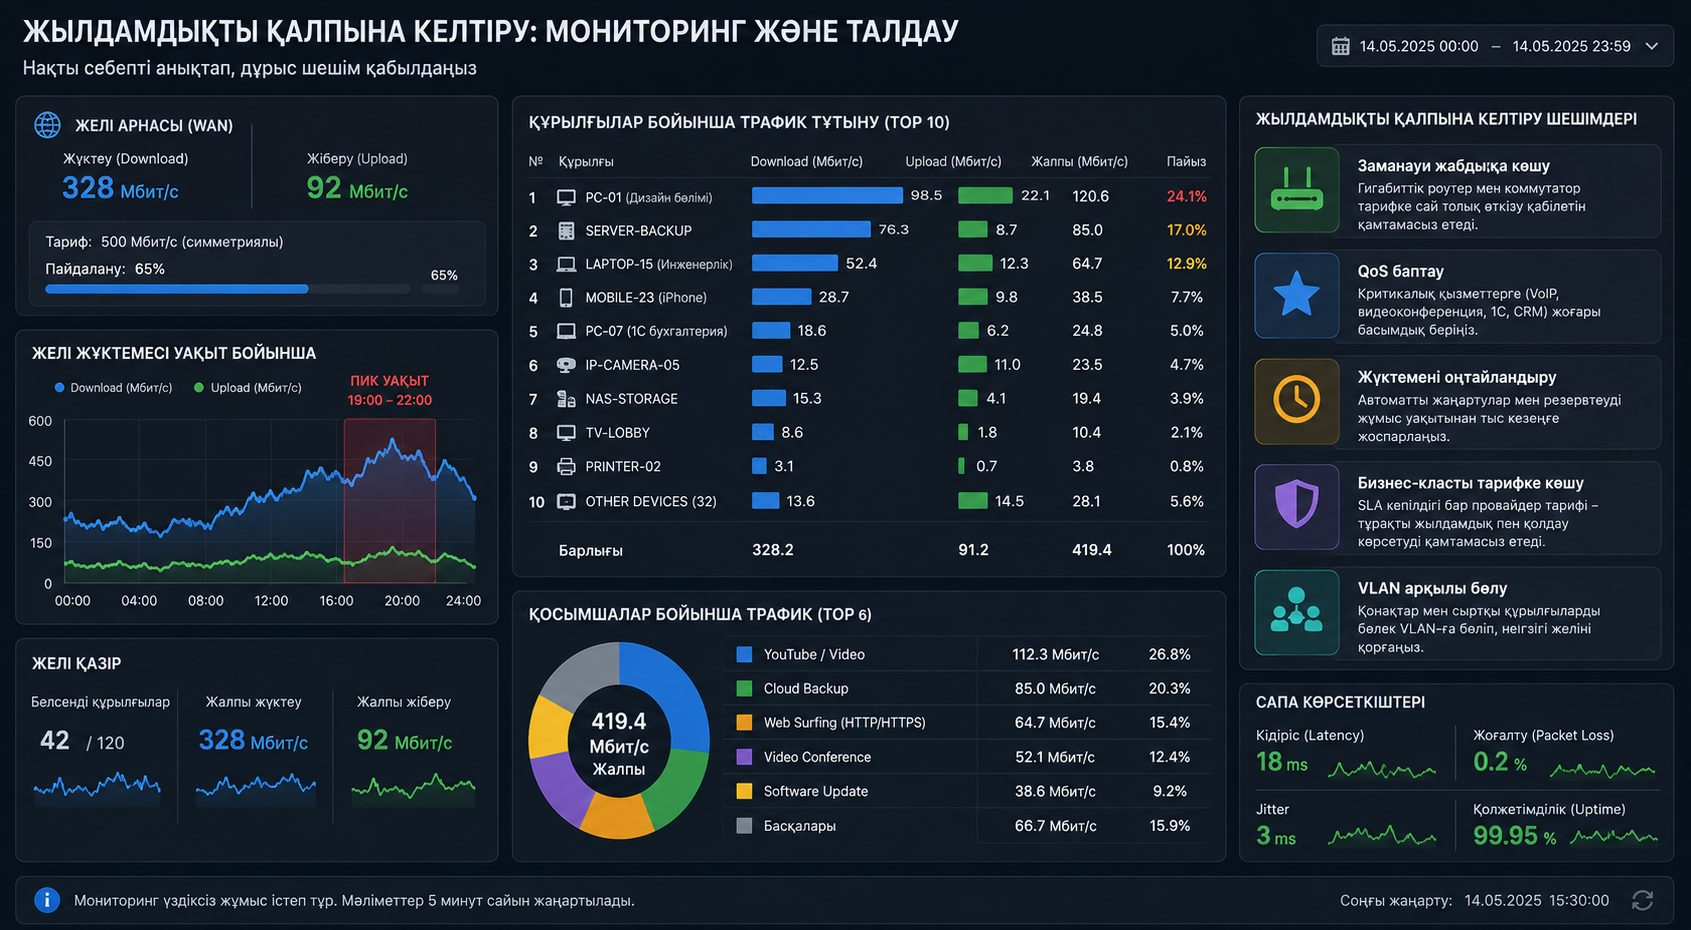The width and height of the screenshot is (1691, 930).
Task: Click the orange clock Жүктемені оңтайландыру icon
Action: (1296, 401)
